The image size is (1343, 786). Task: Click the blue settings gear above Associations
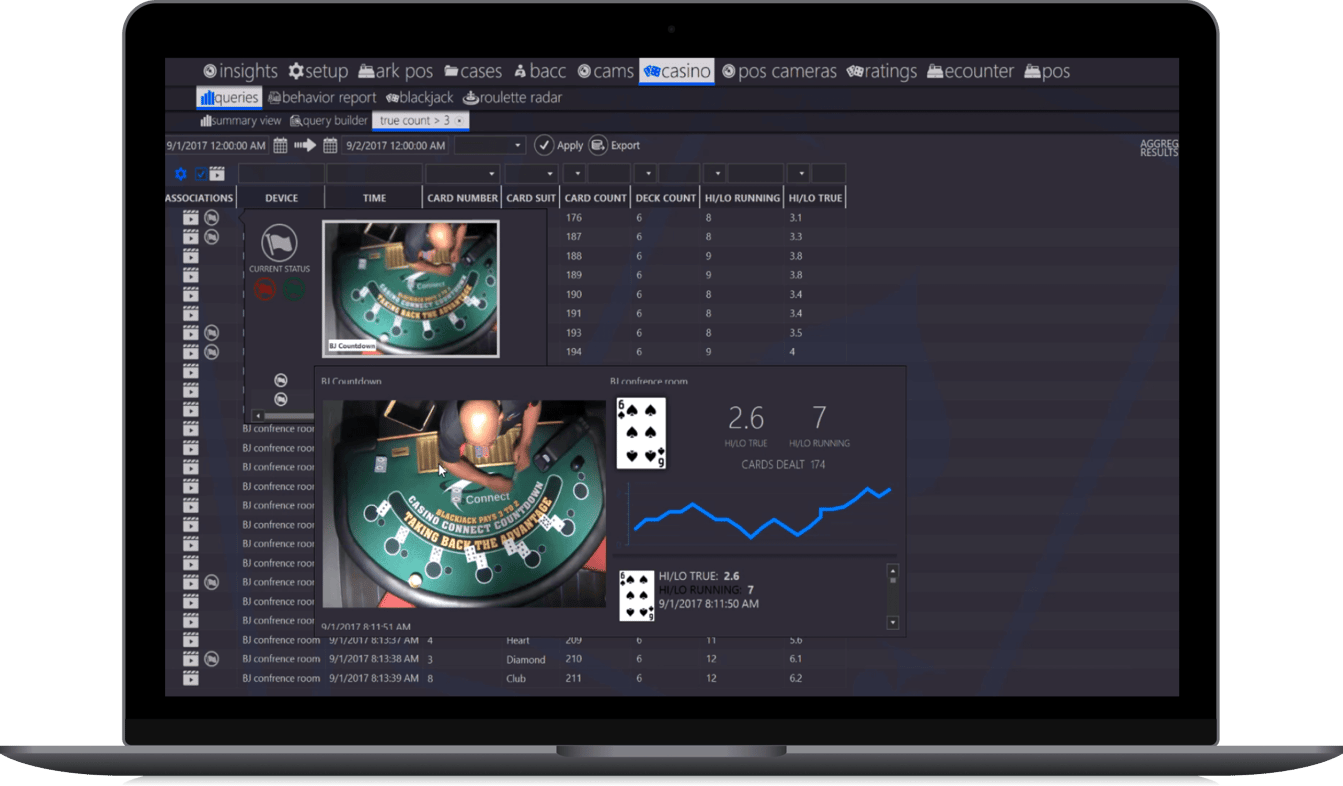click(x=181, y=174)
